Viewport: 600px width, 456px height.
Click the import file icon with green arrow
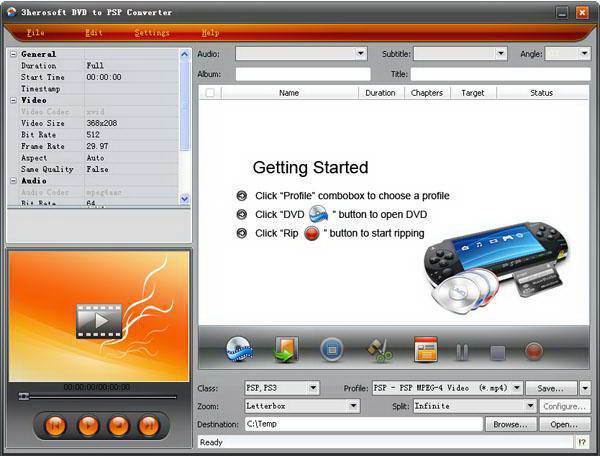point(285,350)
